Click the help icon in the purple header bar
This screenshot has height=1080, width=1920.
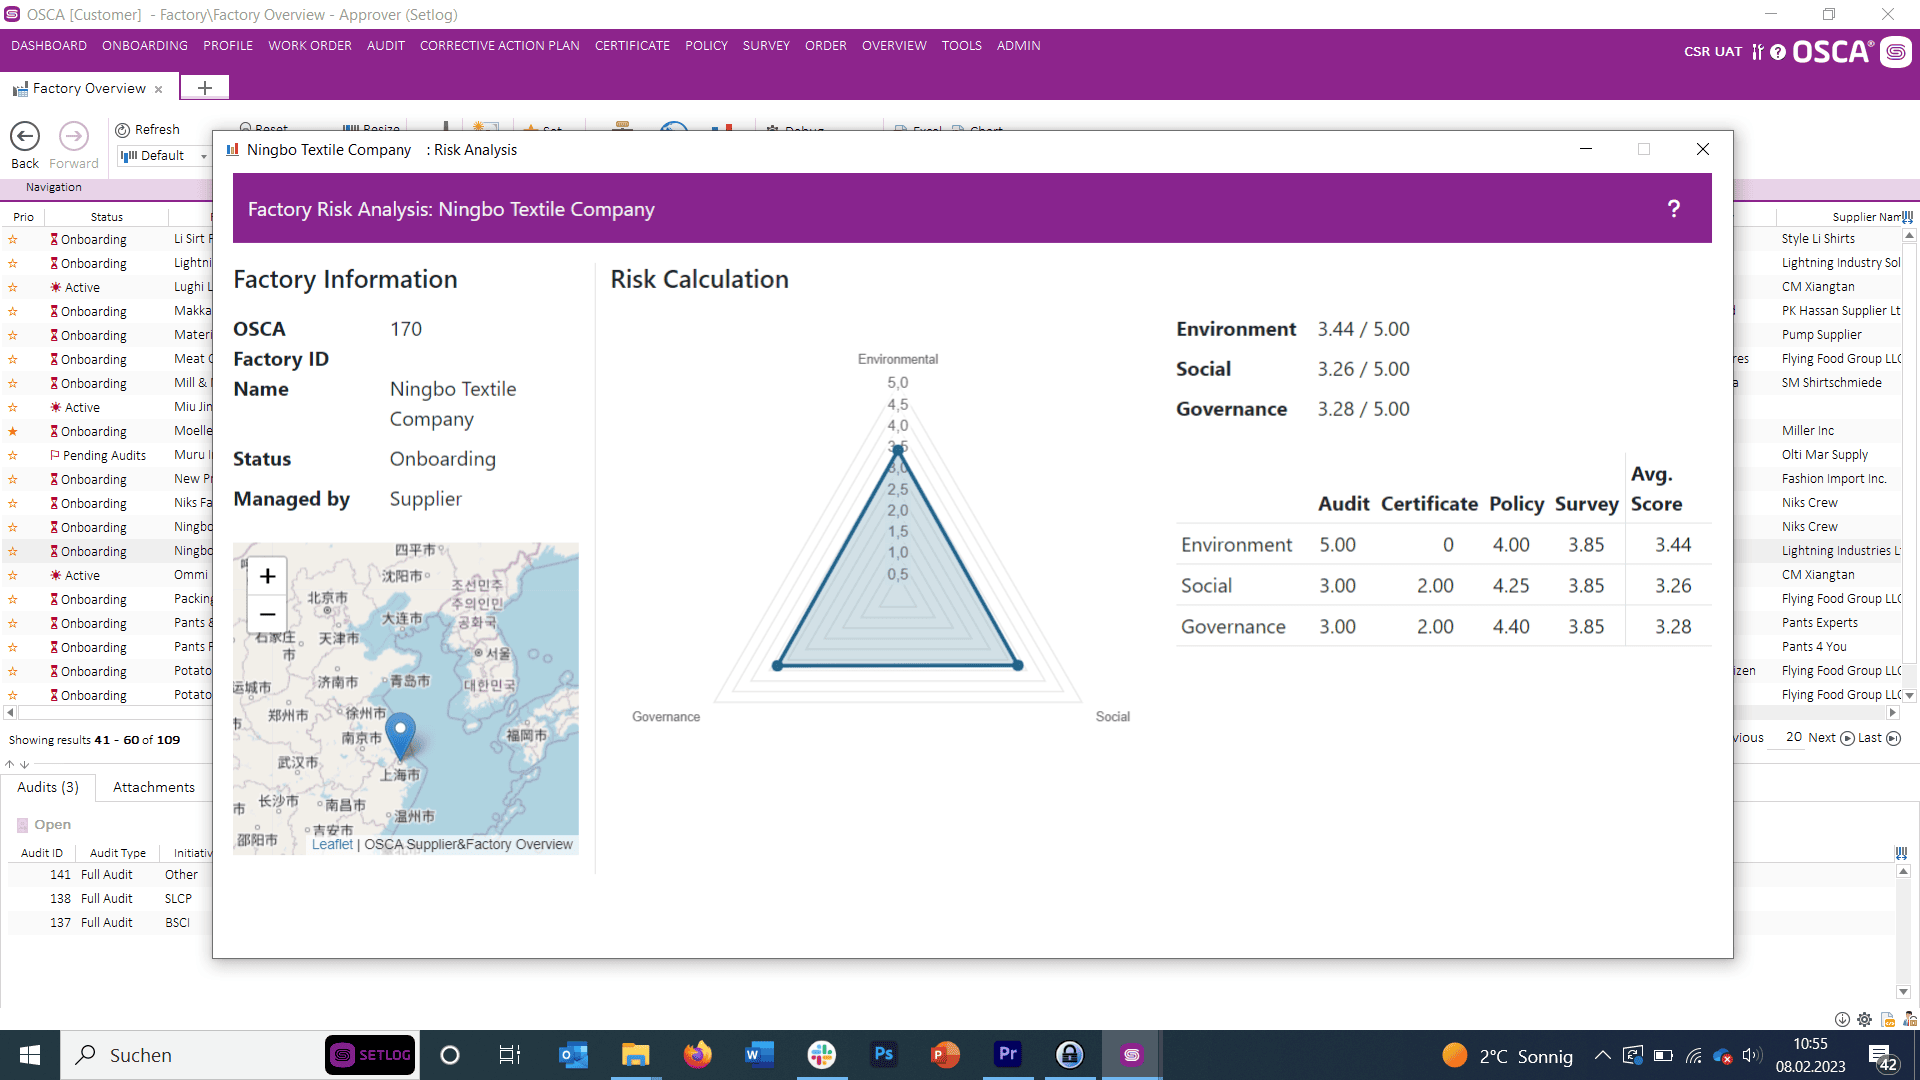click(1777, 52)
